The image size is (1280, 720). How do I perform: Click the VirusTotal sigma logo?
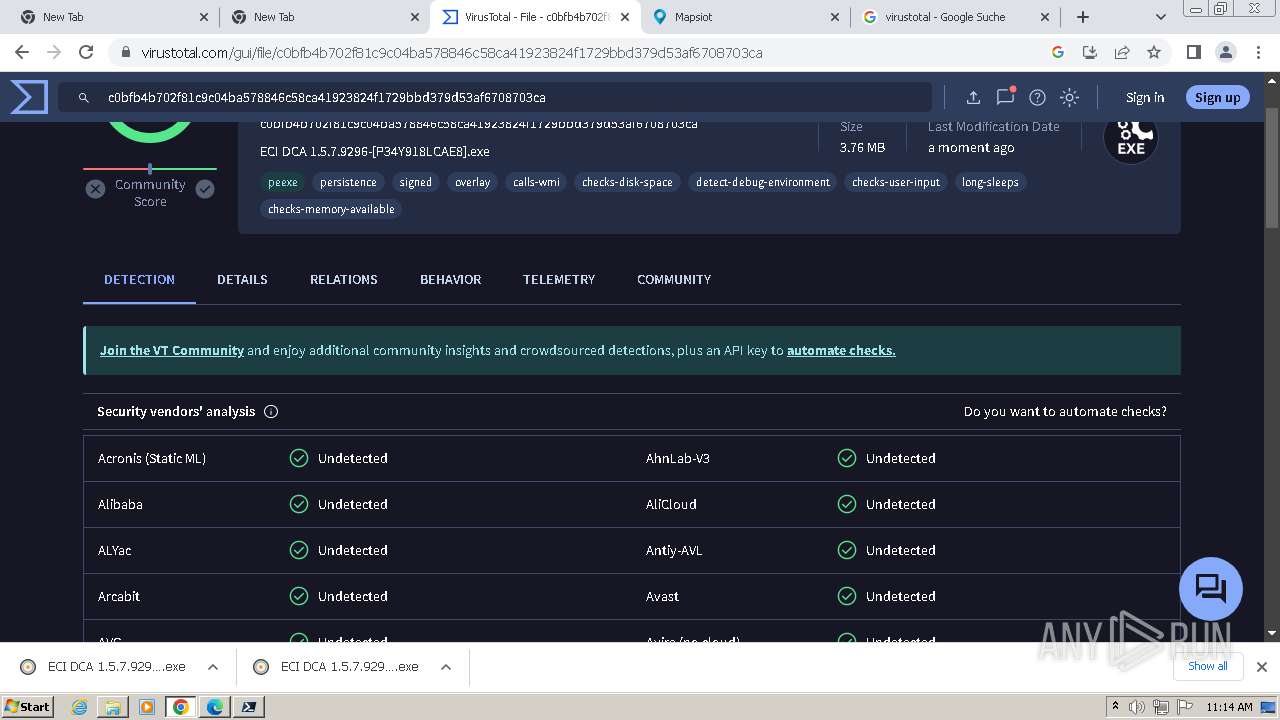(x=29, y=97)
